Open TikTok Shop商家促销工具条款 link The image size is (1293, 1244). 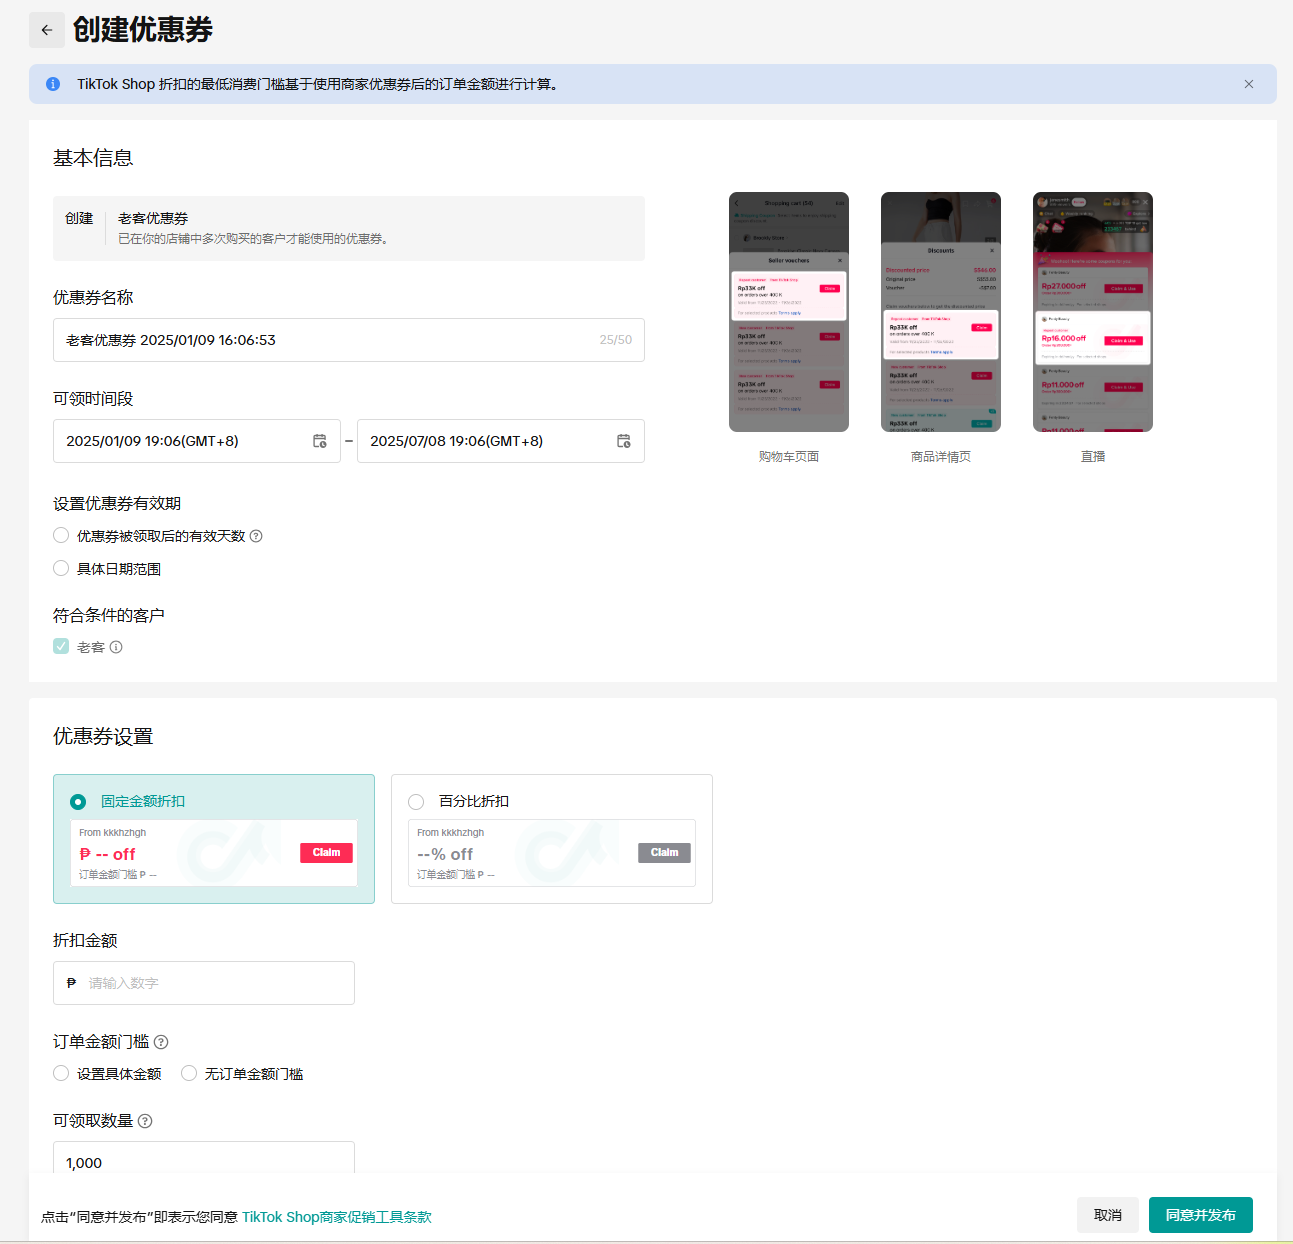coord(337,1217)
